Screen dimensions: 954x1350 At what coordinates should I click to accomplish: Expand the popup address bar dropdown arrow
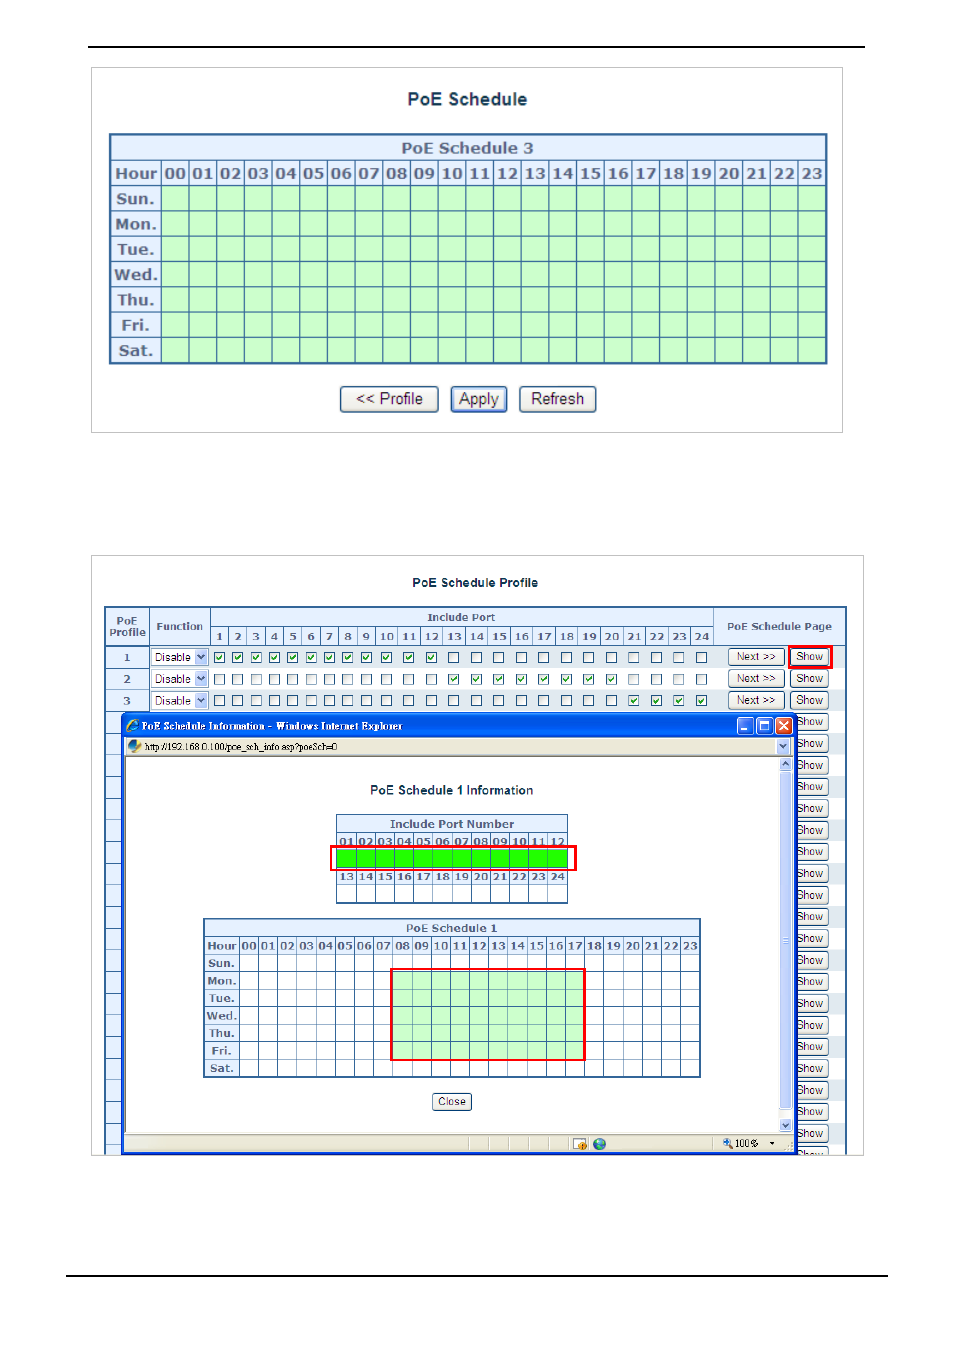pos(783,747)
